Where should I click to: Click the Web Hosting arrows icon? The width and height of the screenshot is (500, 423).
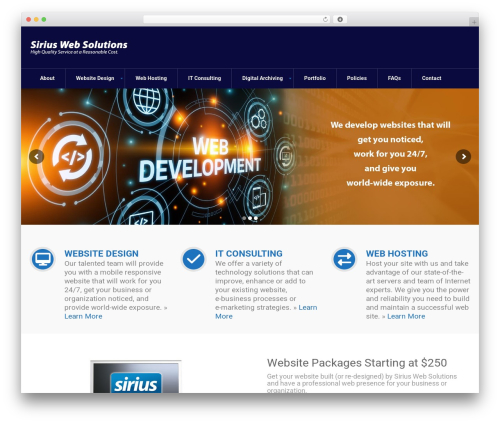click(x=344, y=259)
